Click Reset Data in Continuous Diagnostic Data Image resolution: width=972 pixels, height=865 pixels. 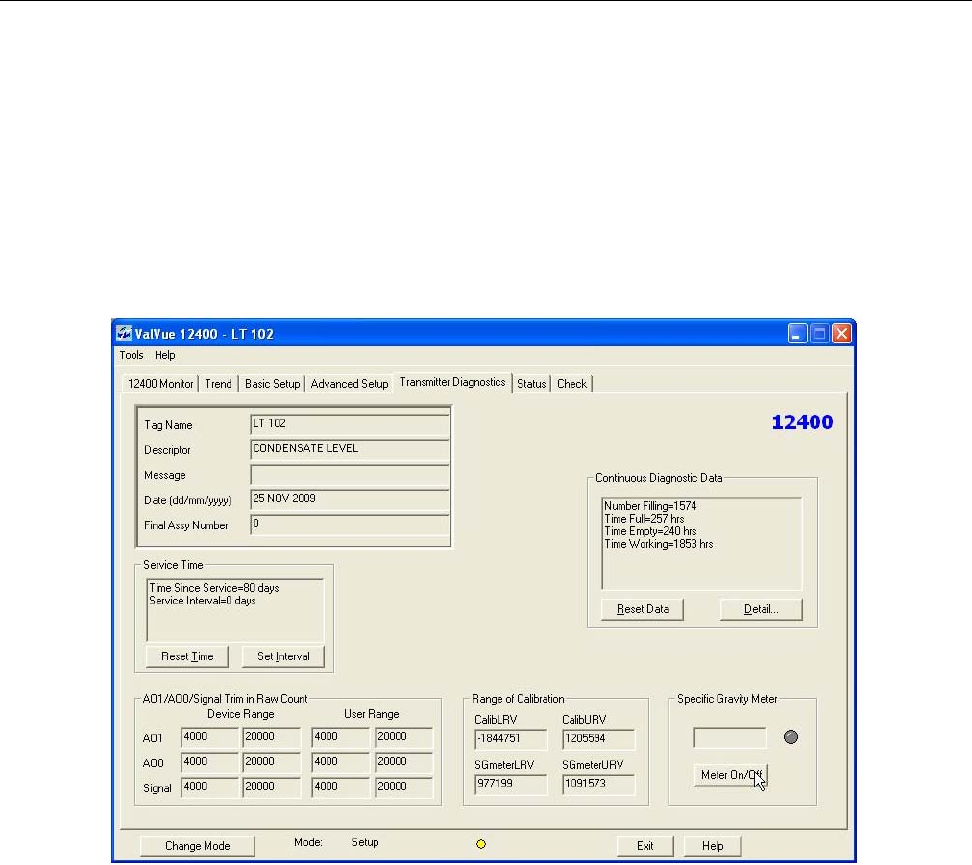click(642, 609)
